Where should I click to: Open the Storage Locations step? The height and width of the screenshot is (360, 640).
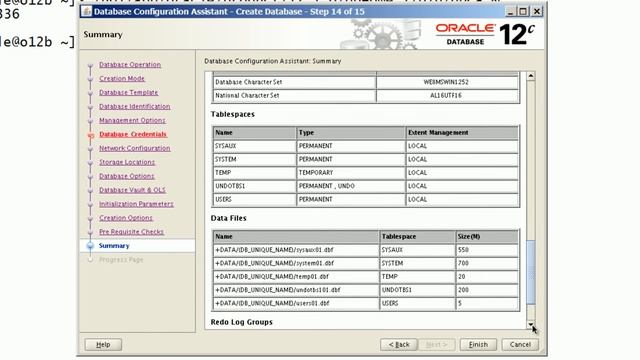tap(127, 162)
